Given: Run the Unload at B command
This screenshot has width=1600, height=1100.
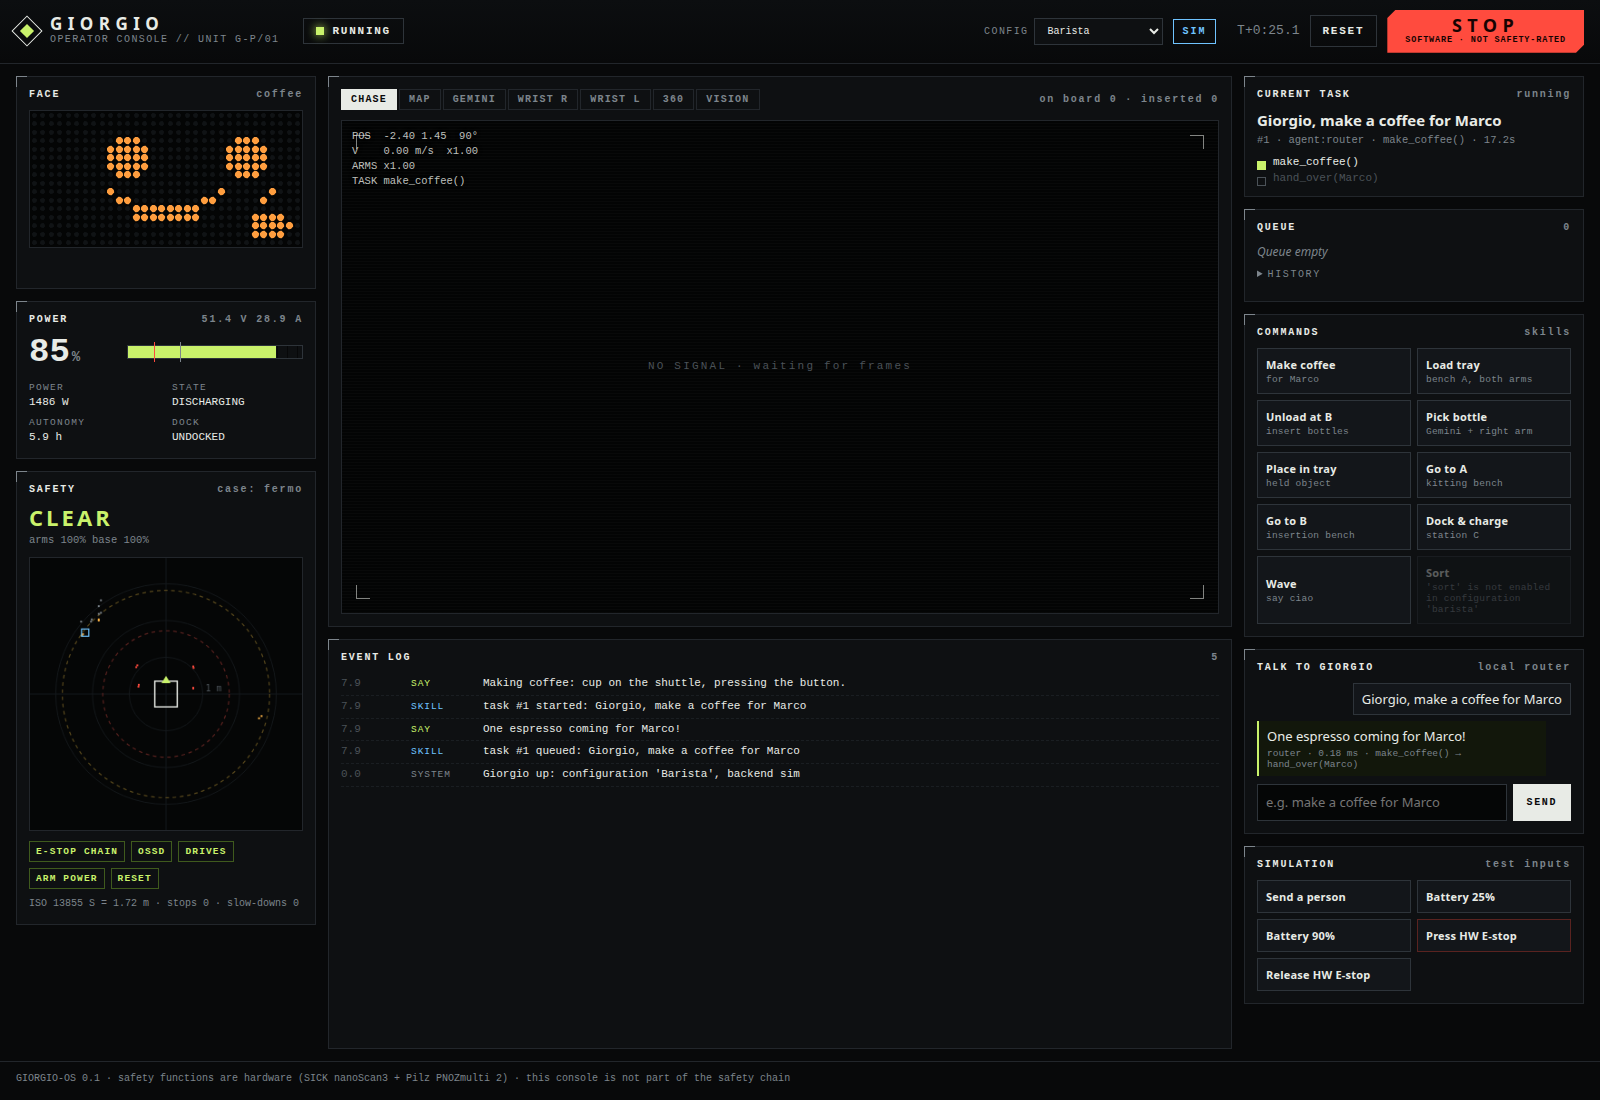Looking at the screenshot, I should tap(1333, 423).
